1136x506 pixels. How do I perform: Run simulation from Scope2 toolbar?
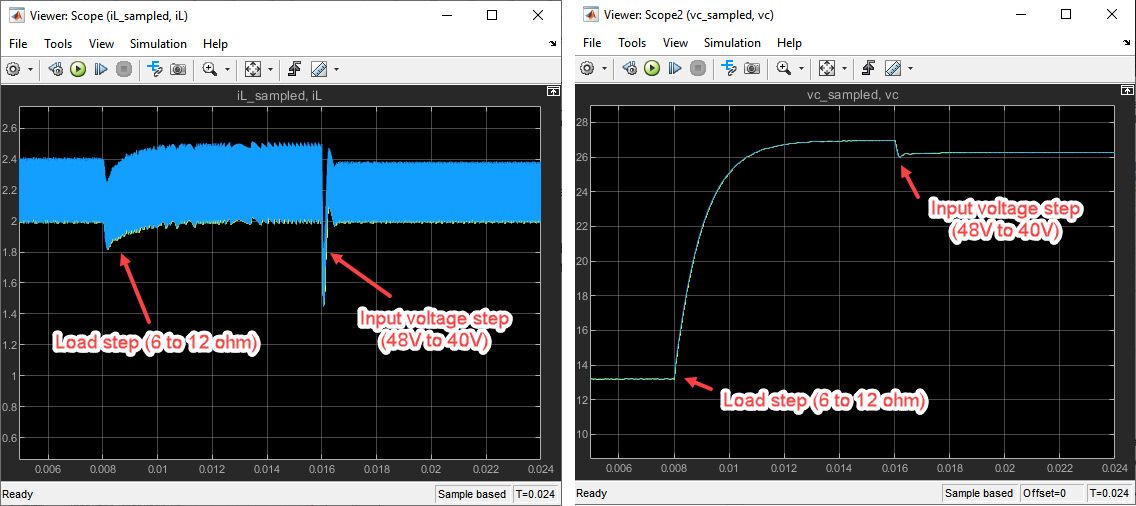pyautogui.click(x=653, y=68)
